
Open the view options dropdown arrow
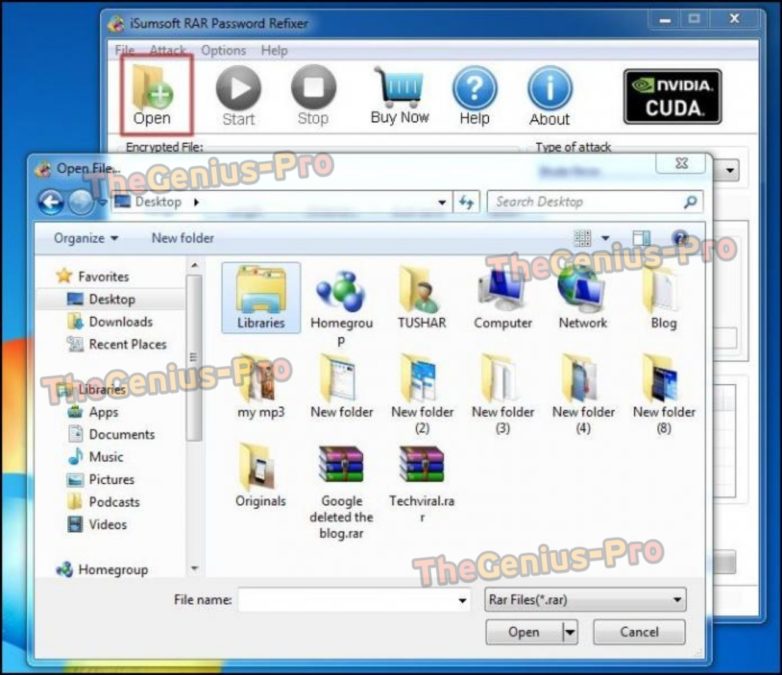coord(605,238)
